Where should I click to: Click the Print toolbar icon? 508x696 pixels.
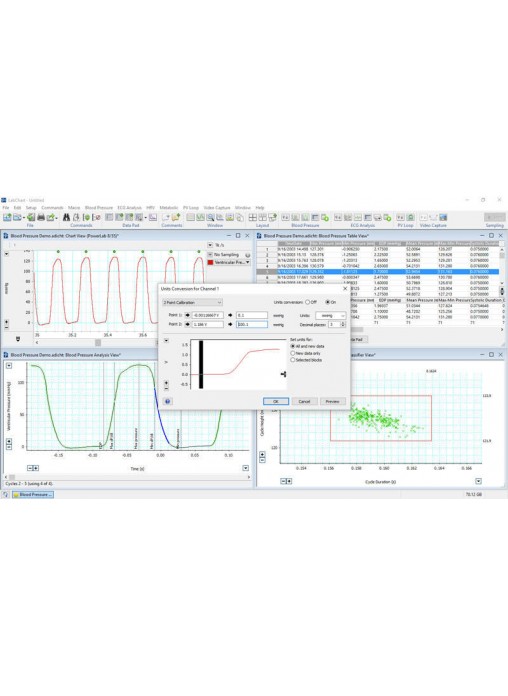[x=41, y=217]
